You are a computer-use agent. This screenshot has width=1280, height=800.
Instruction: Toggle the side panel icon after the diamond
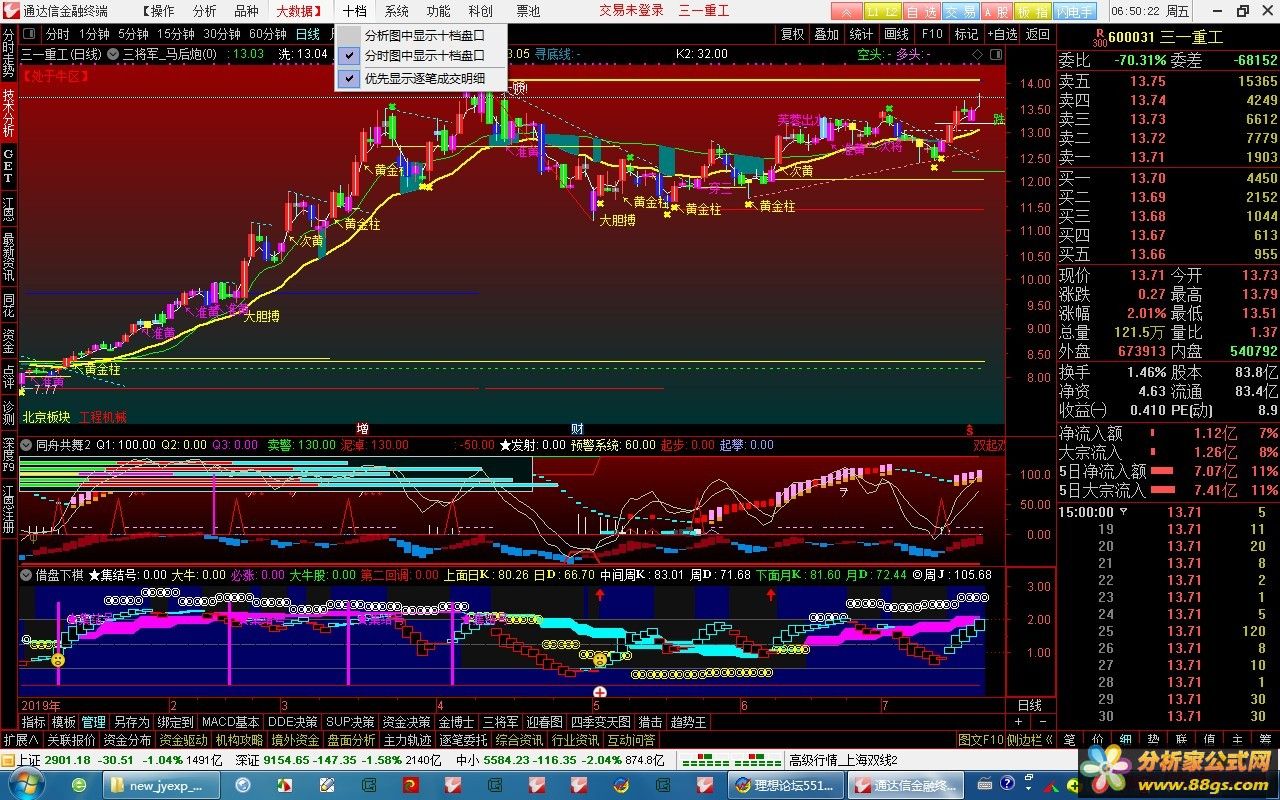(x=997, y=54)
